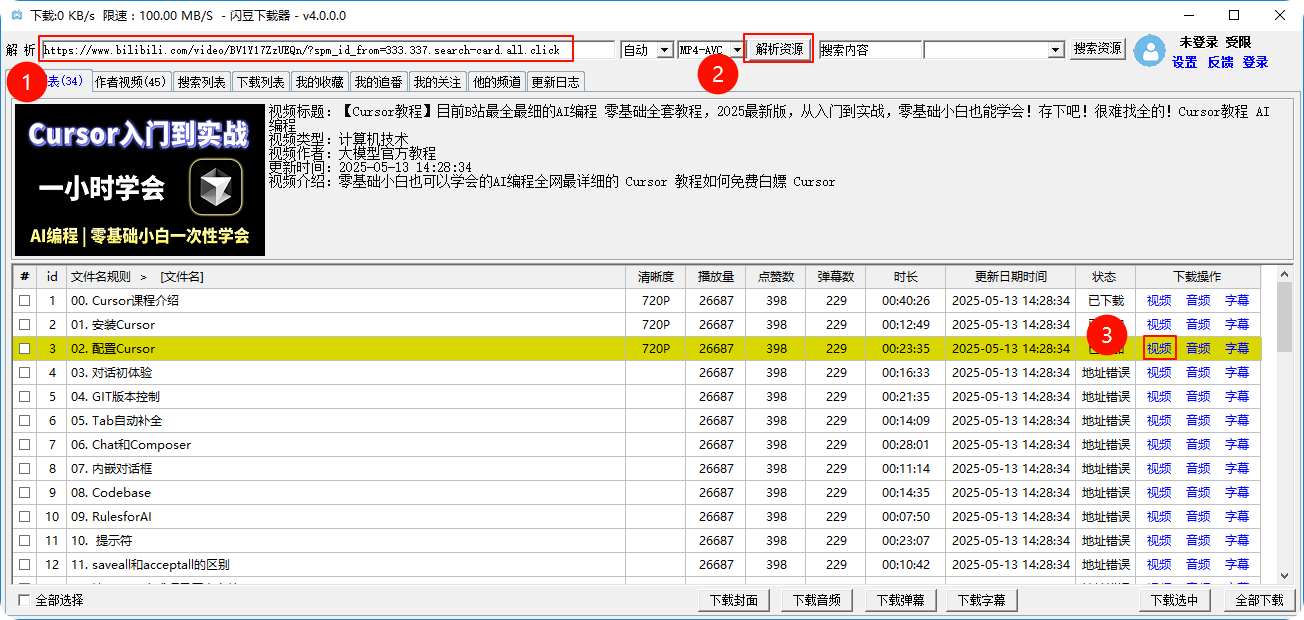The width and height of the screenshot is (1304, 620).
Task: Tick the checkbox for 01. 安装Cursor
Action: (24, 325)
